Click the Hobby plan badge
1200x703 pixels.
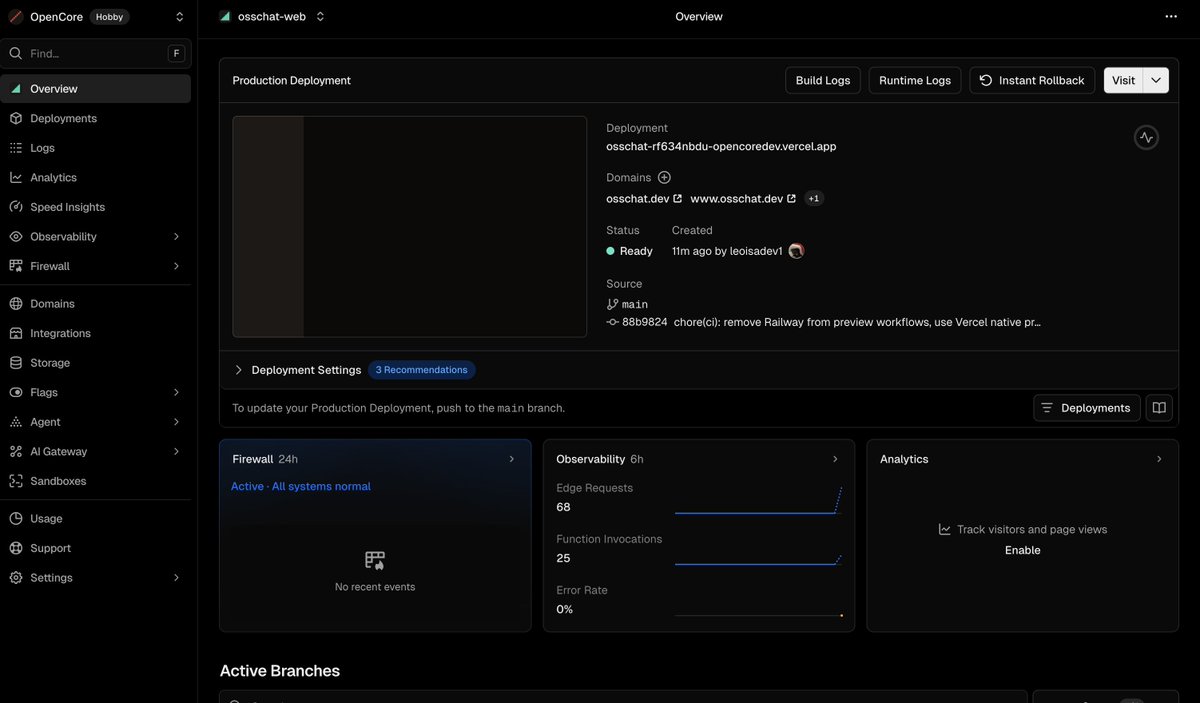tap(109, 17)
